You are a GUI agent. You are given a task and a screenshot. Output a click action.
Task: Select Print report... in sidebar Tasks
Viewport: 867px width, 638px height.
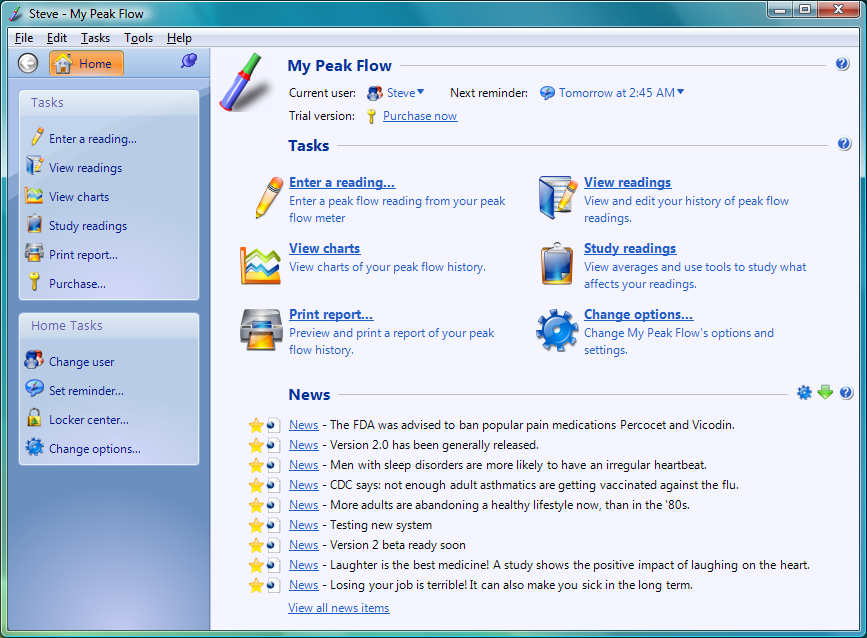tap(83, 255)
